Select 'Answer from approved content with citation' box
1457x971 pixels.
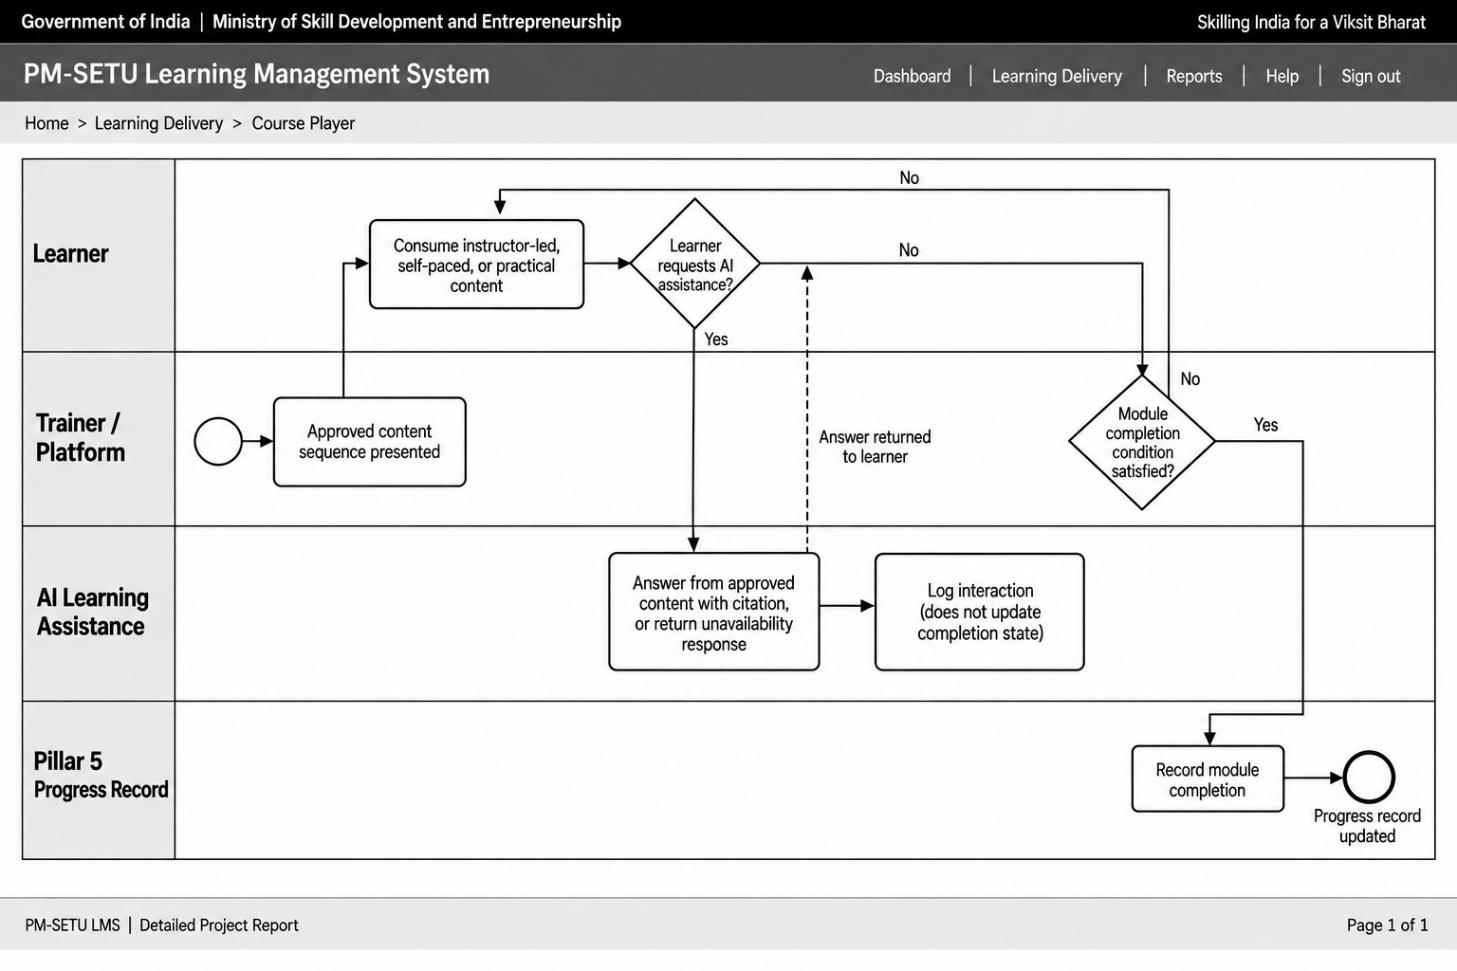tap(714, 612)
